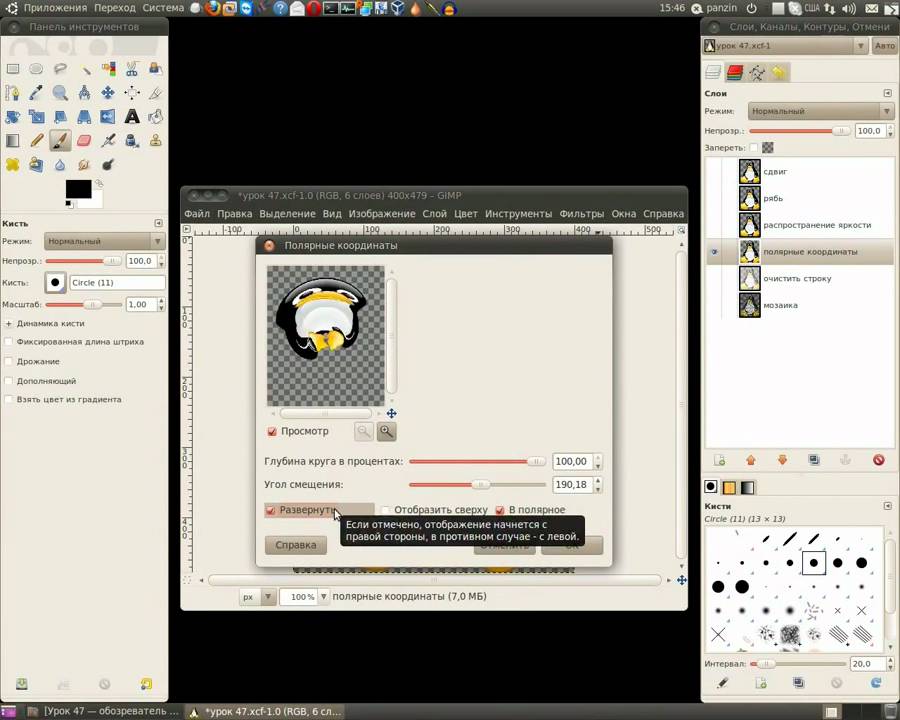Enable the Дрожание checkbox
Screen dimensions: 900x720
8,362
